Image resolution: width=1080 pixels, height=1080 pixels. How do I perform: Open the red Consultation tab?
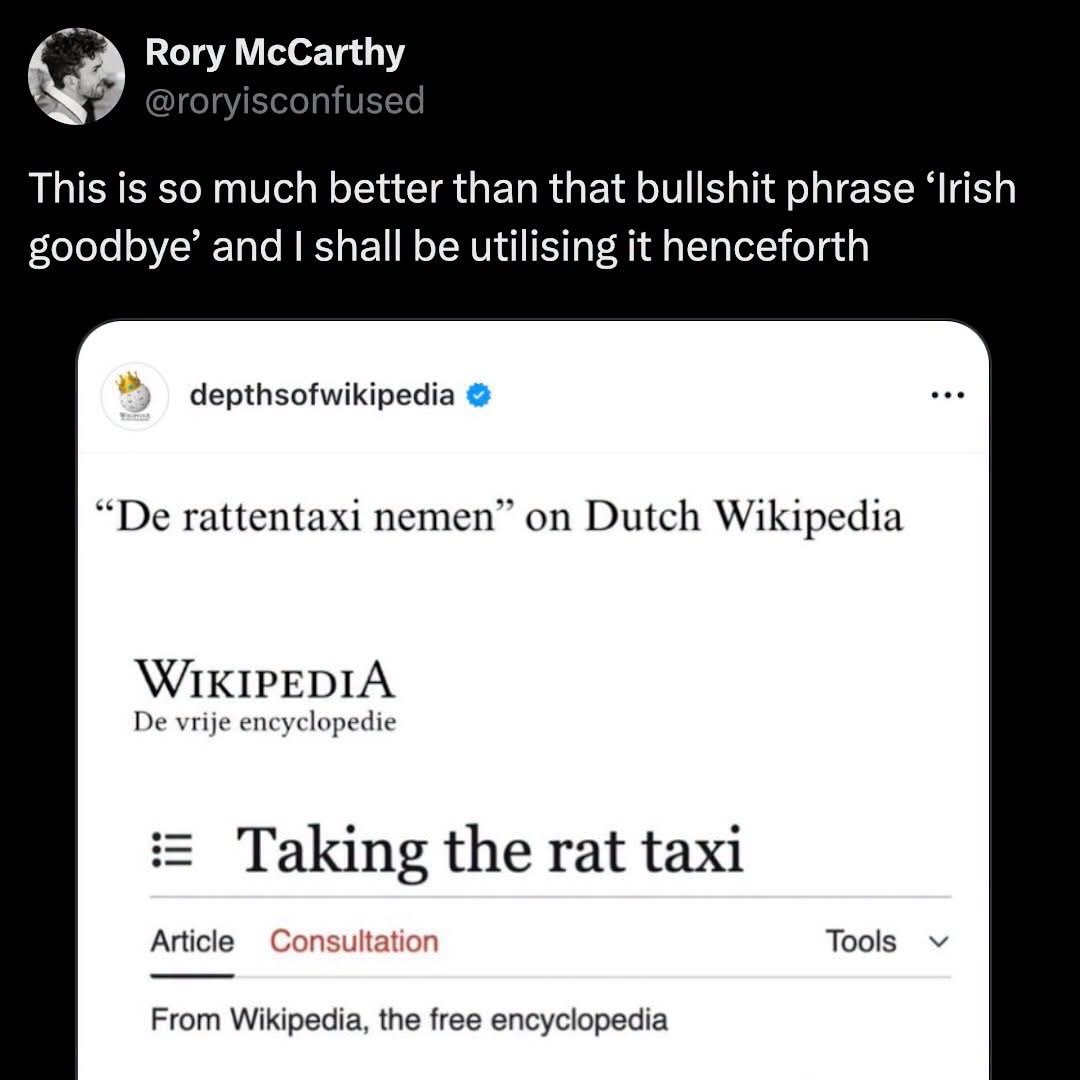pyautogui.click(x=354, y=941)
